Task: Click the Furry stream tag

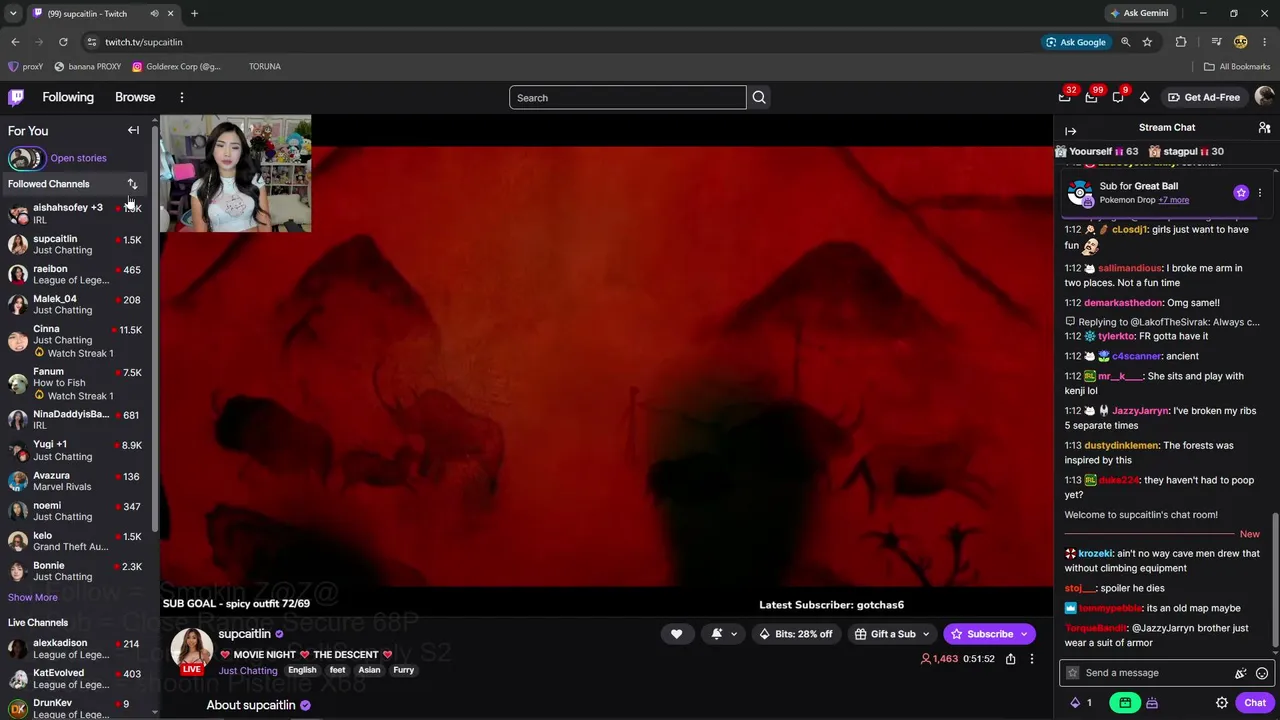Action: point(404,670)
